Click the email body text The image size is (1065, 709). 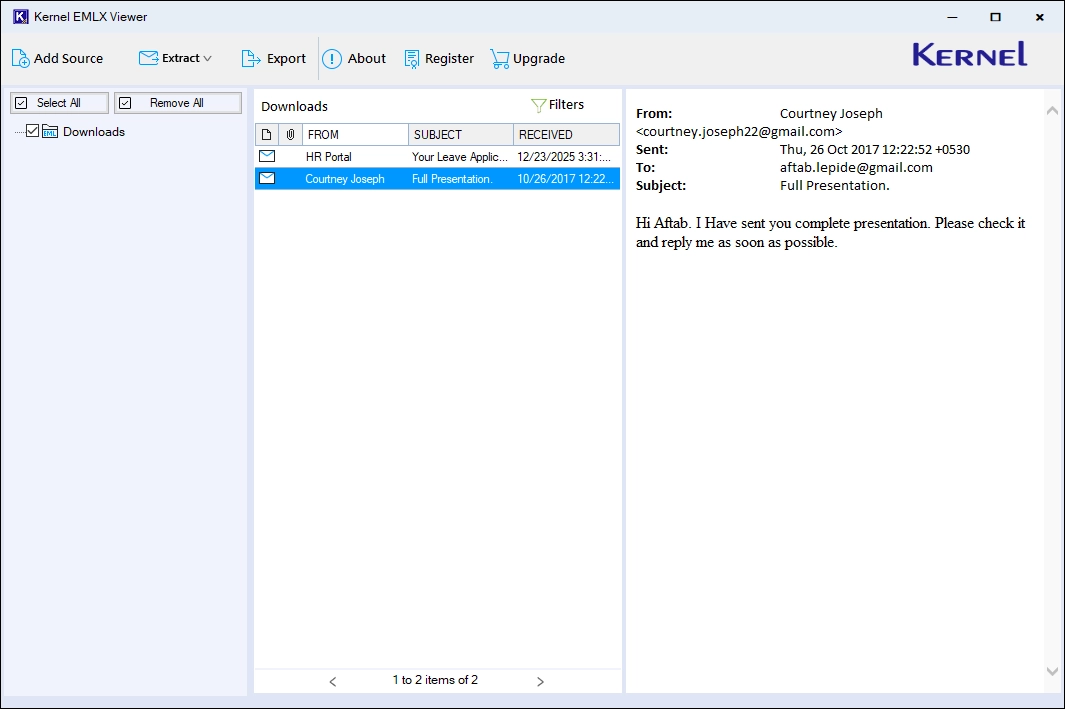tap(830, 232)
